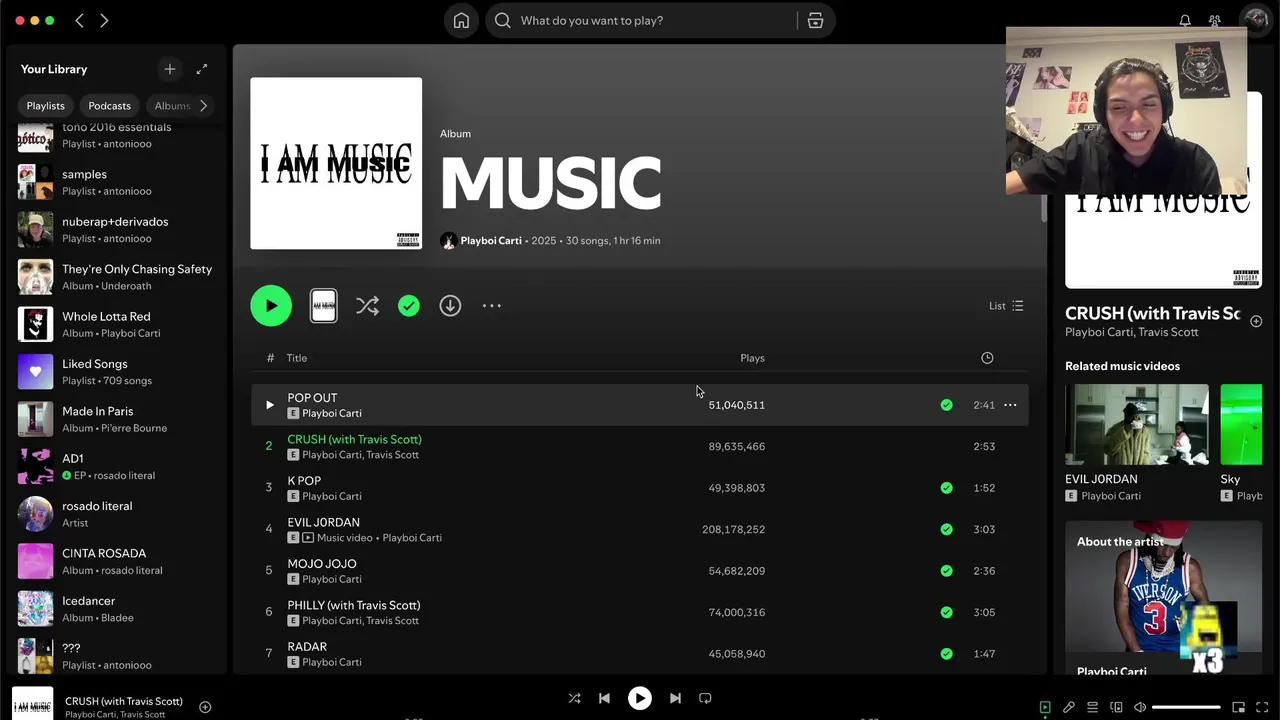Select the Podcasts filter chip
Image resolution: width=1280 pixels, height=720 pixels.
tap(109, 105)
